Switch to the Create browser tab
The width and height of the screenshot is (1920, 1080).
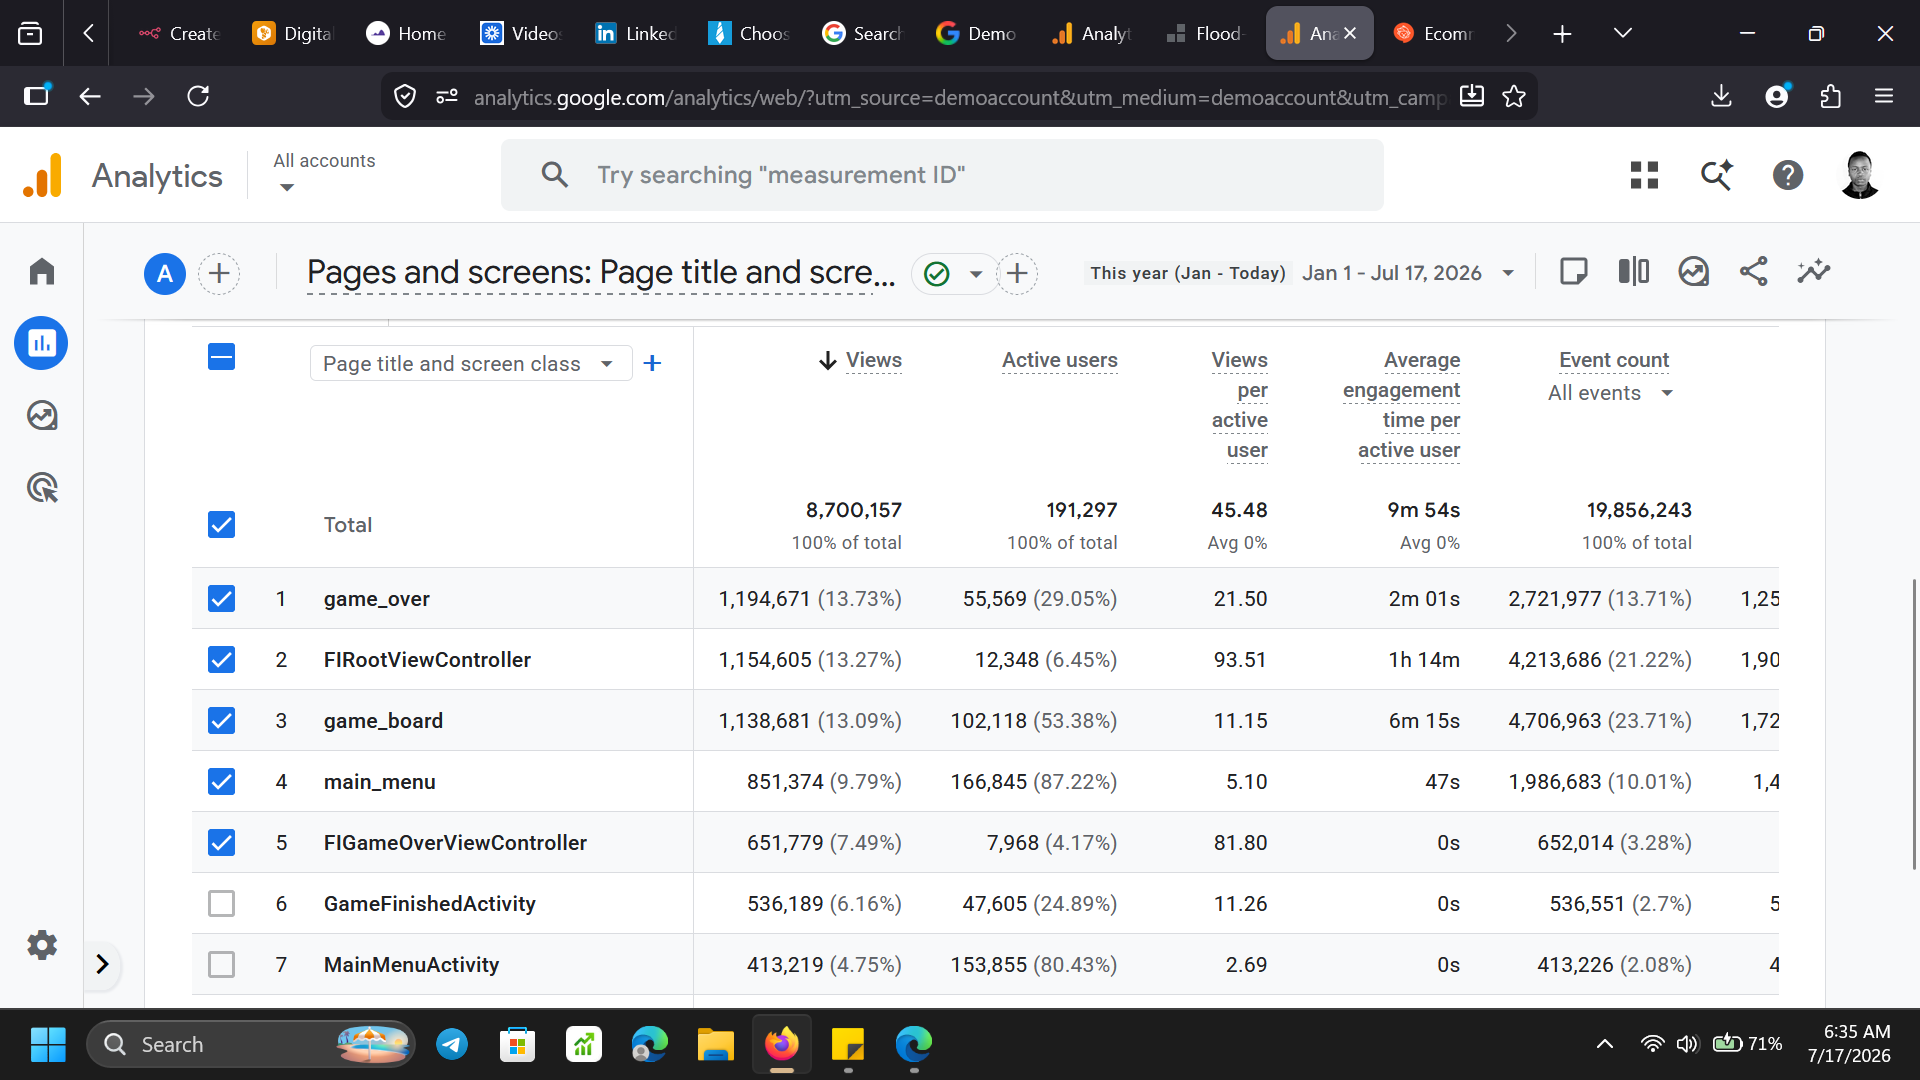click(x=181, y=33)
